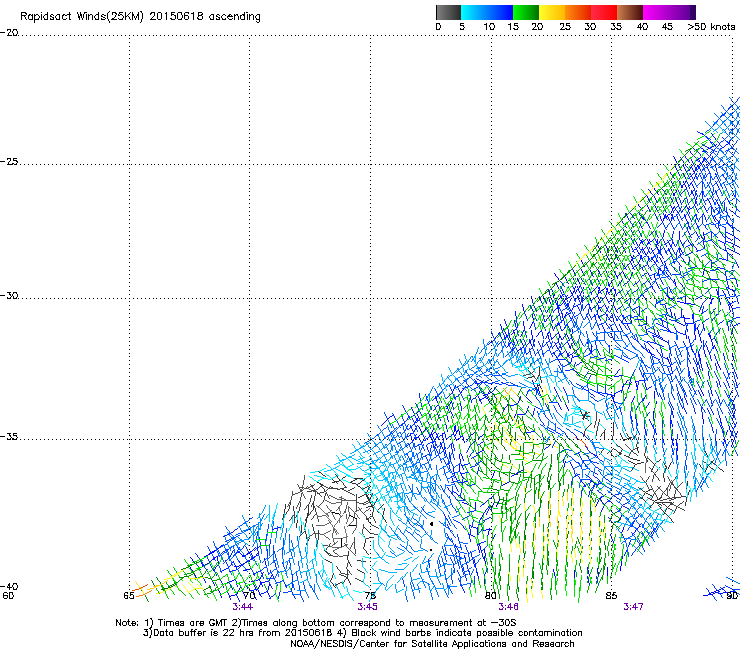Image resolution: width=740 pixels, height=650 pixels.
Task: Click the 65 longitude axis label
Action: pos(129,596)
